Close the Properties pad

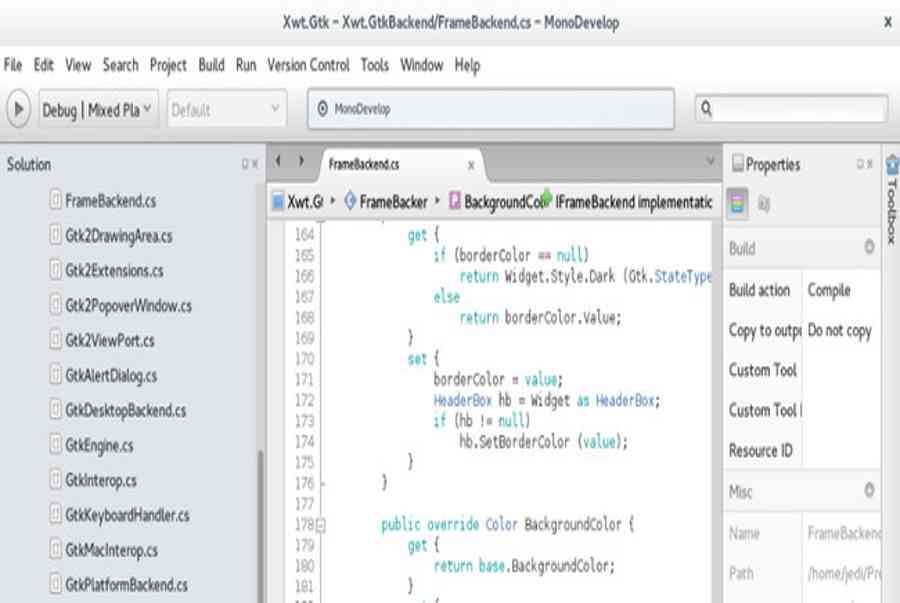[870, 164]
